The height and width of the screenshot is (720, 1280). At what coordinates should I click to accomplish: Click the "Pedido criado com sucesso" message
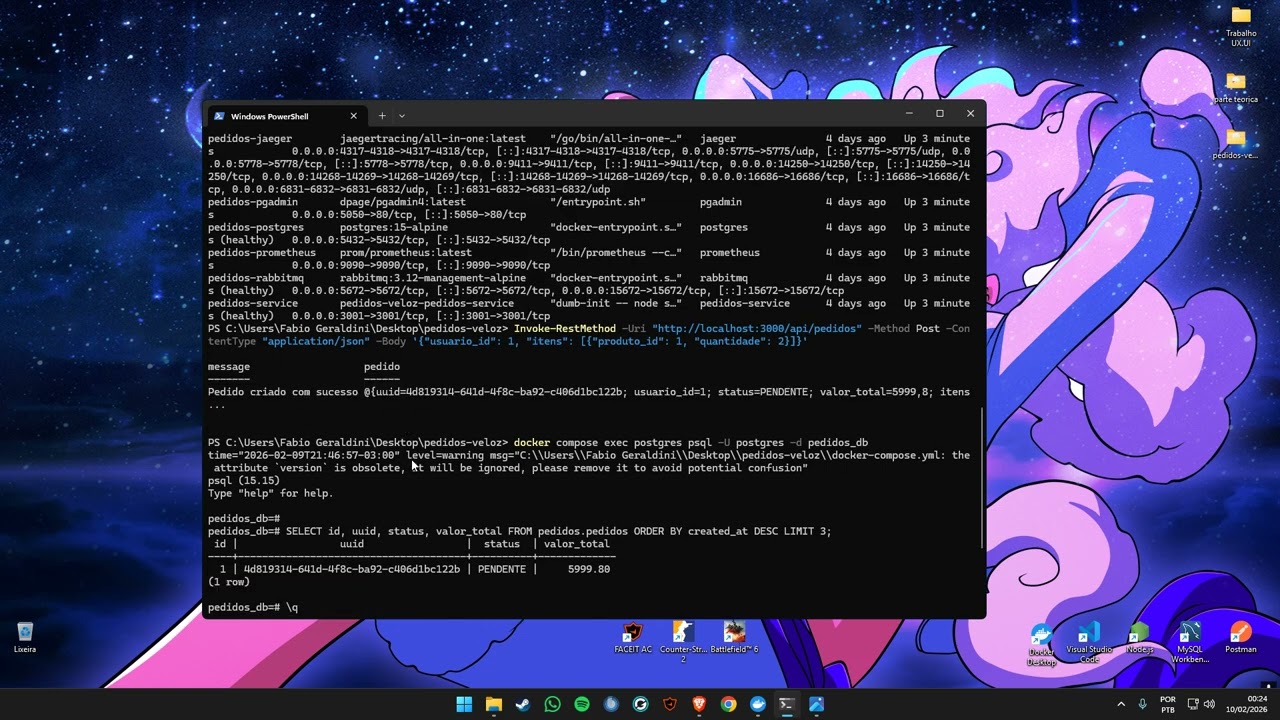[284, 392]
